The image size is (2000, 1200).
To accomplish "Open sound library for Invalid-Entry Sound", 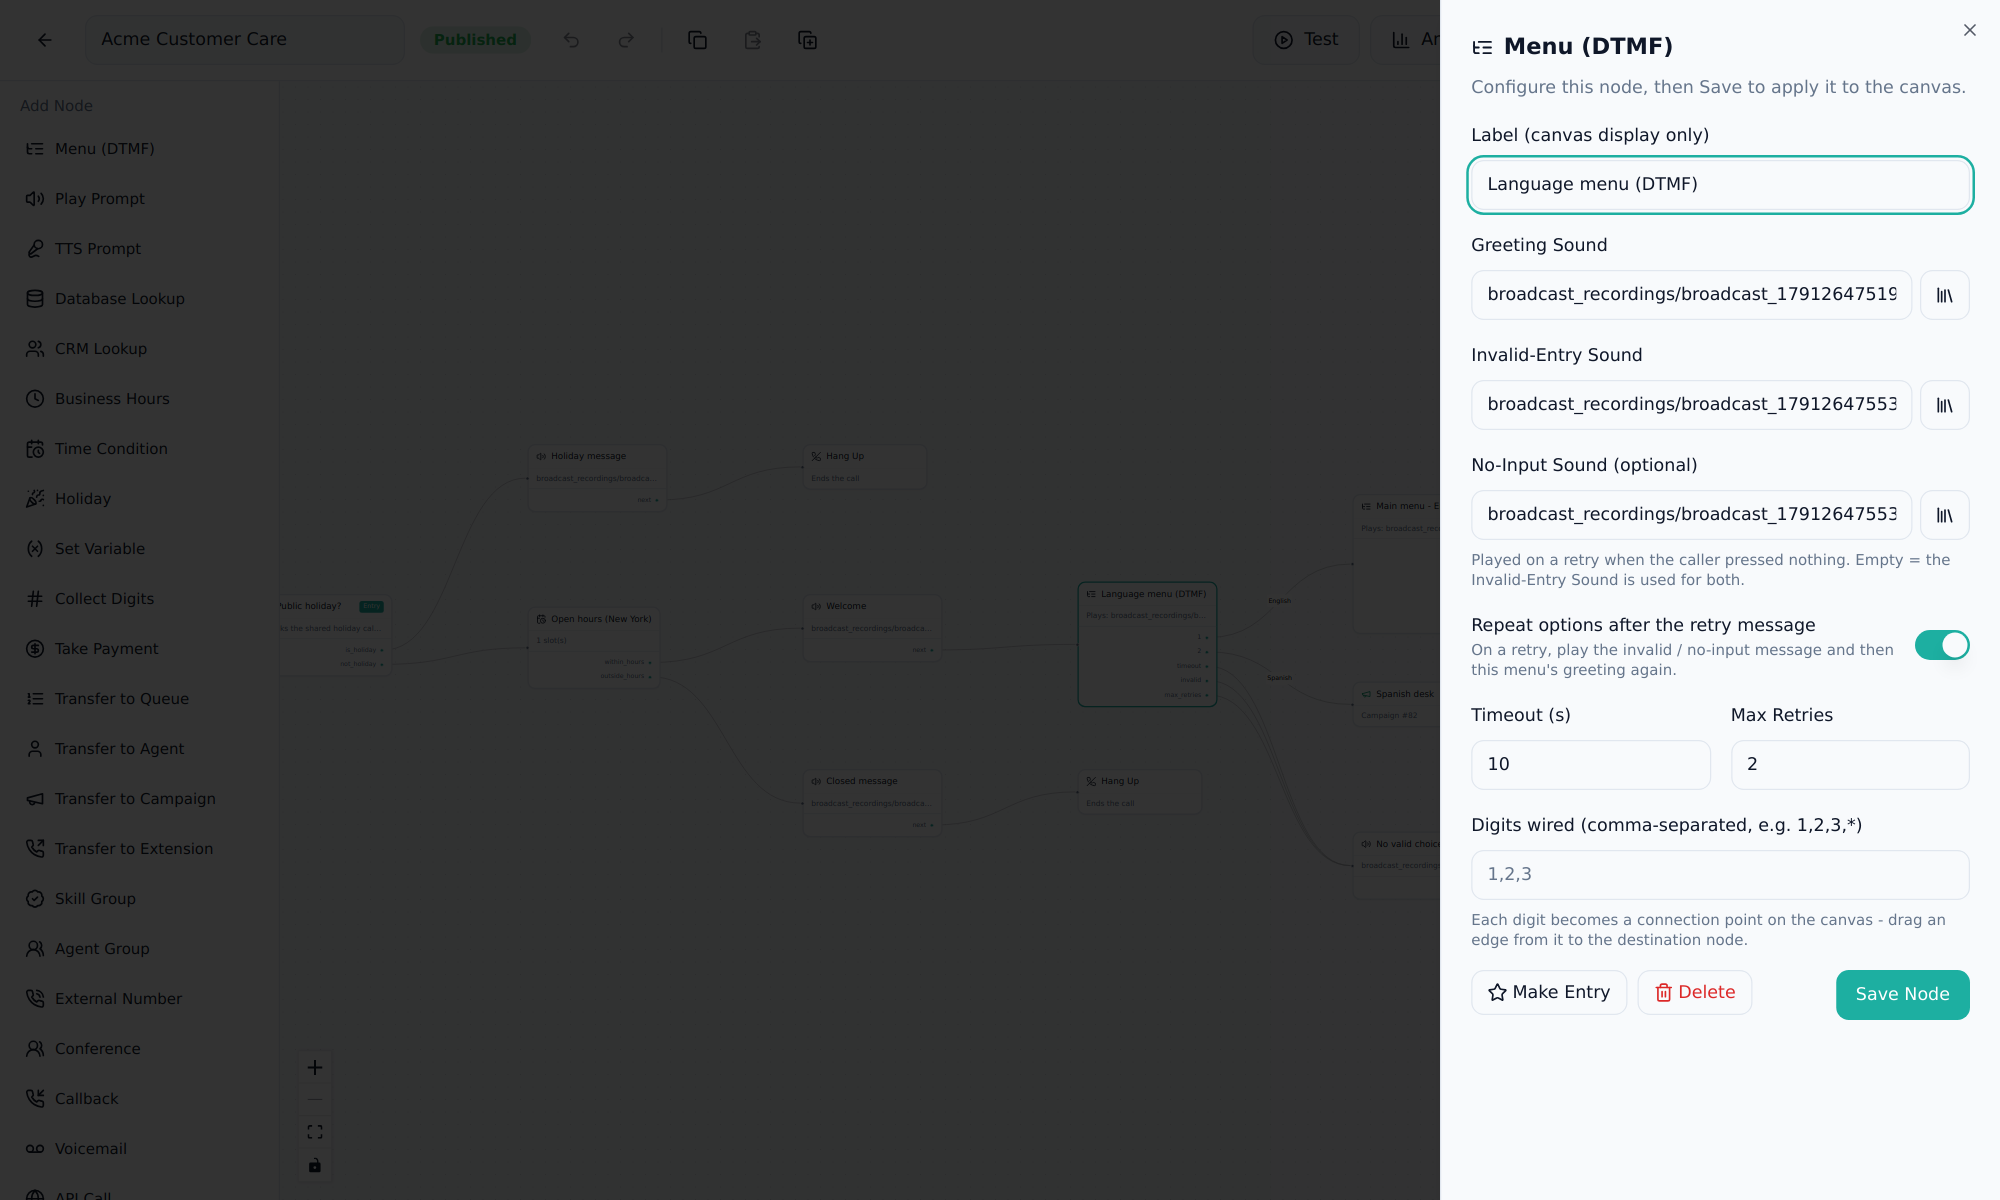I will pos(1944,405).
